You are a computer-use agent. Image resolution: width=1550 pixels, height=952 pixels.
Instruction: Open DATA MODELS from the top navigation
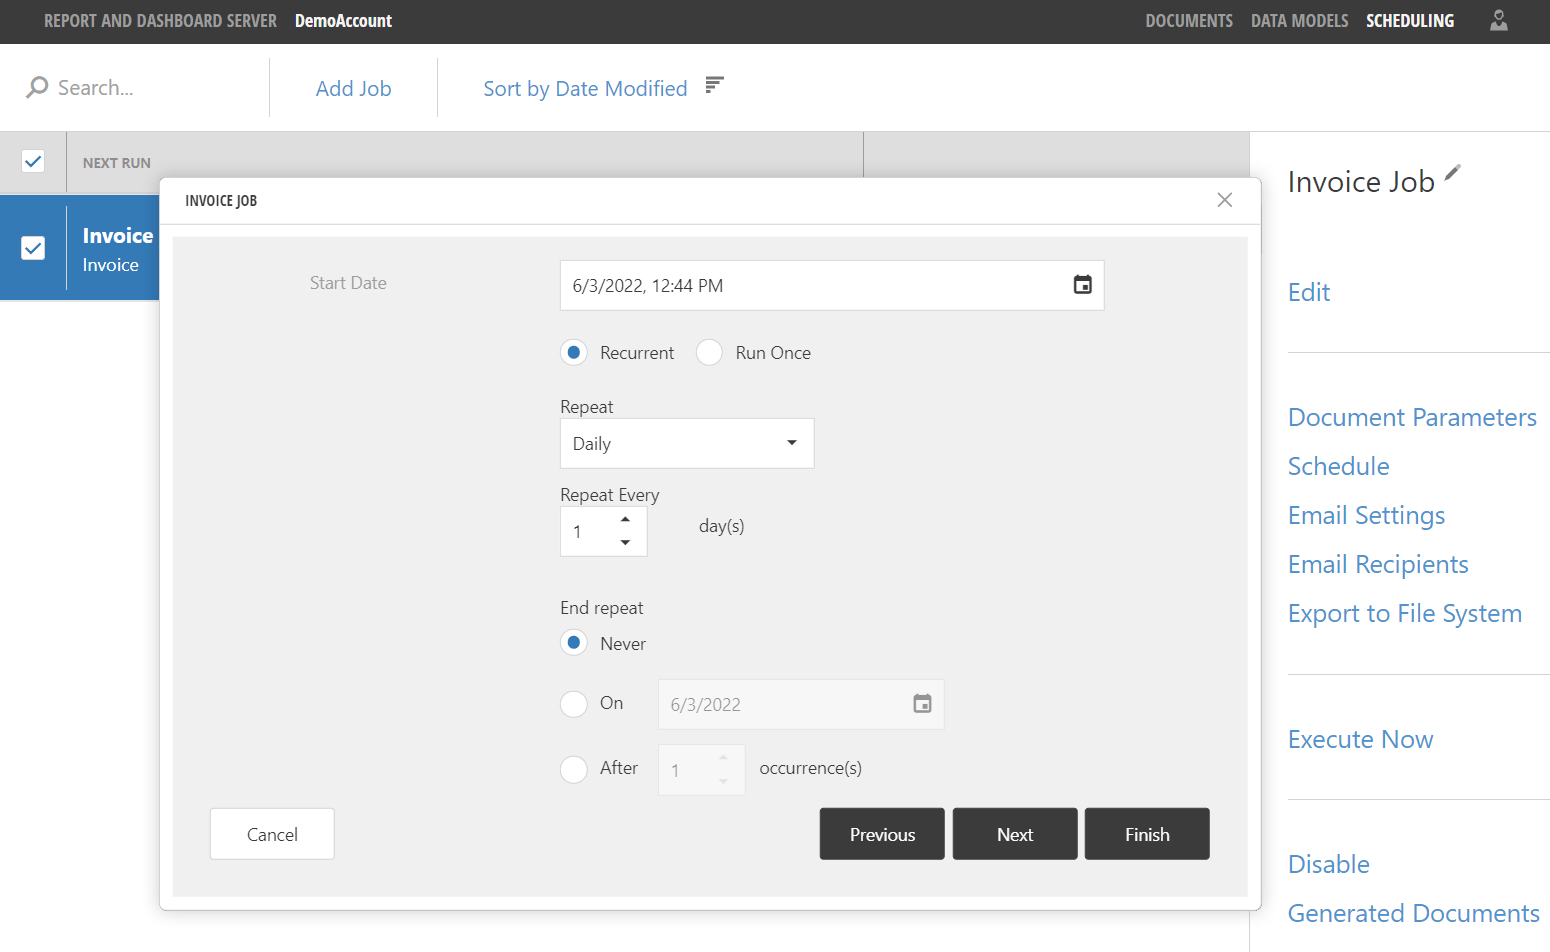tap(1299, 20)
